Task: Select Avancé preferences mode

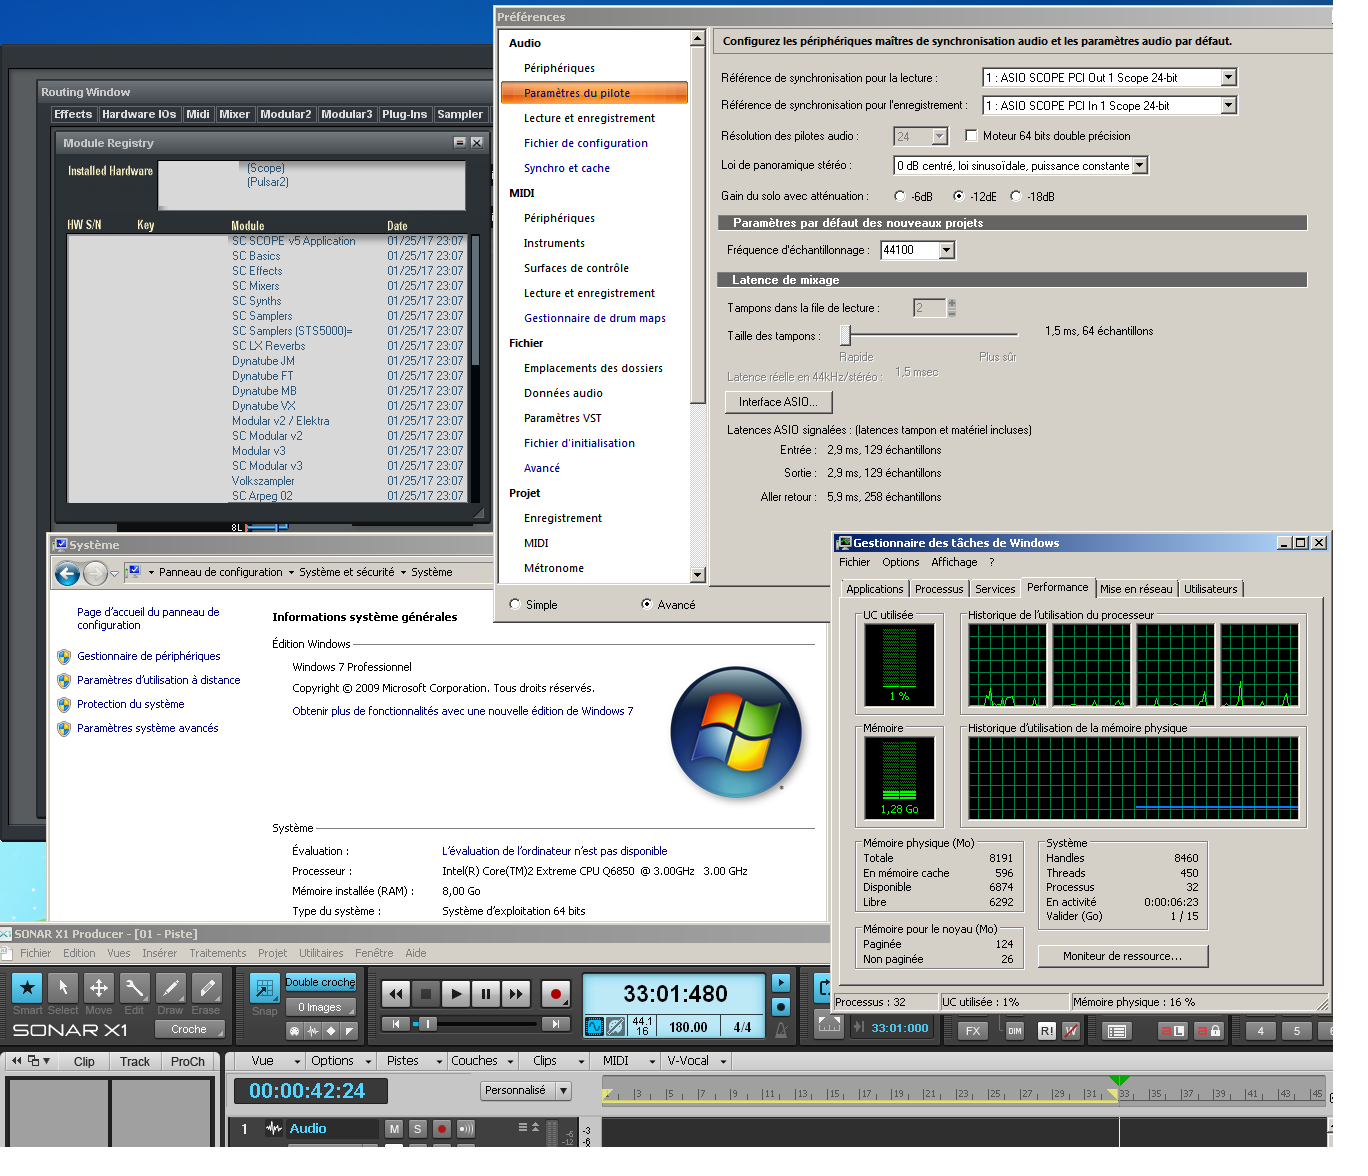Action: 647,605
